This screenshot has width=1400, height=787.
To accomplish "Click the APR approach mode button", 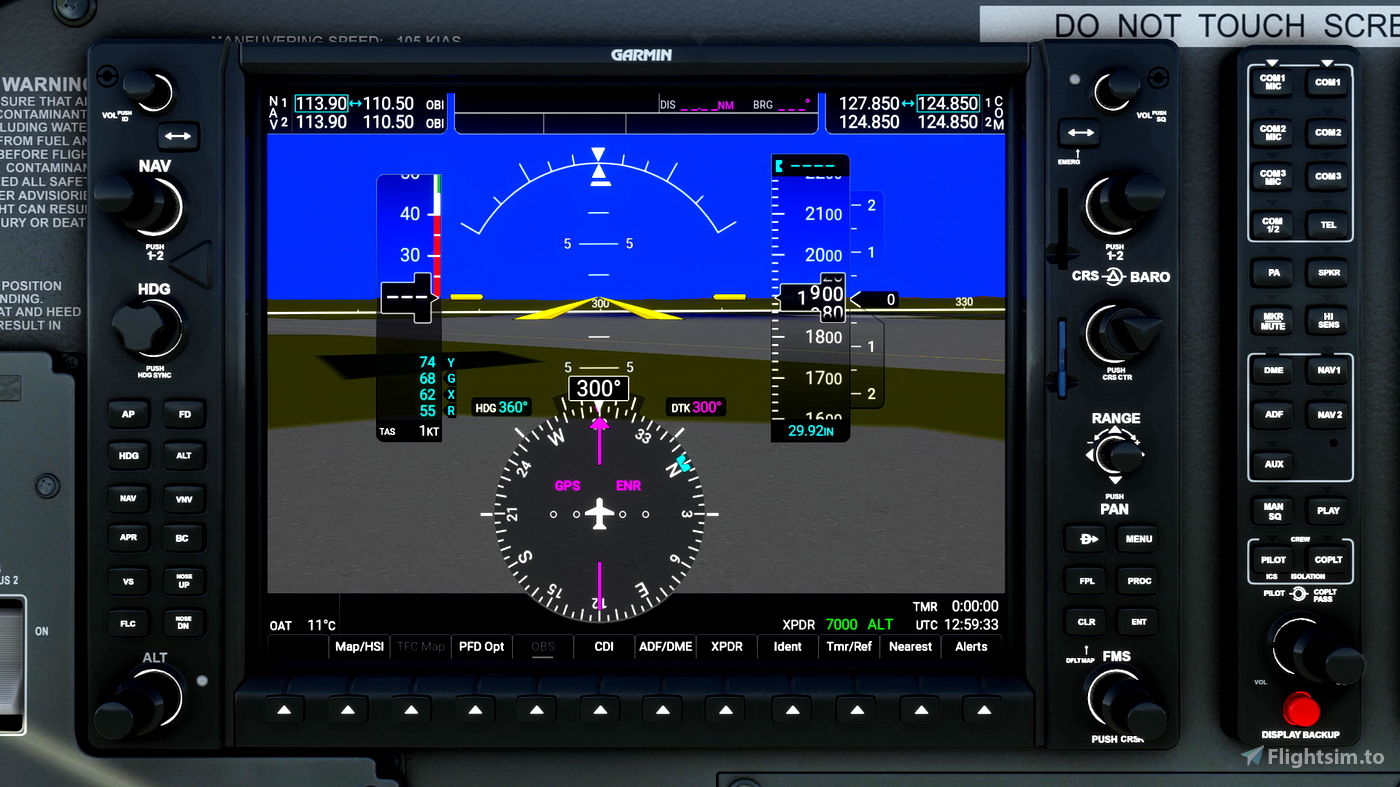I will 128,538.
